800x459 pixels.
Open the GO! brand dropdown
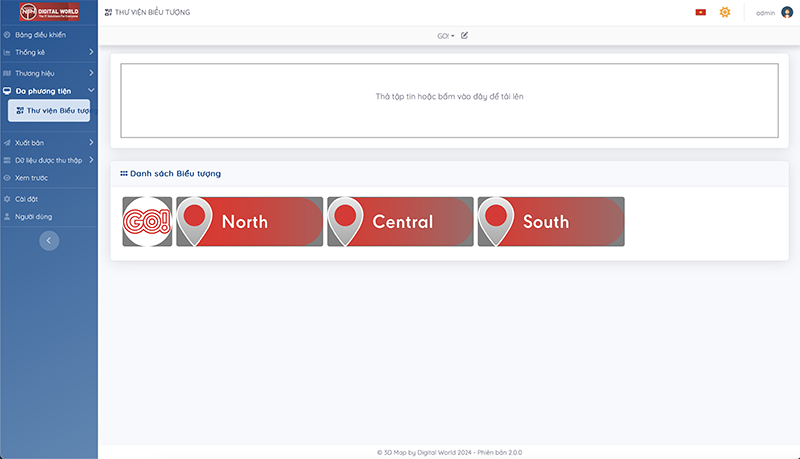click(445, 35)
